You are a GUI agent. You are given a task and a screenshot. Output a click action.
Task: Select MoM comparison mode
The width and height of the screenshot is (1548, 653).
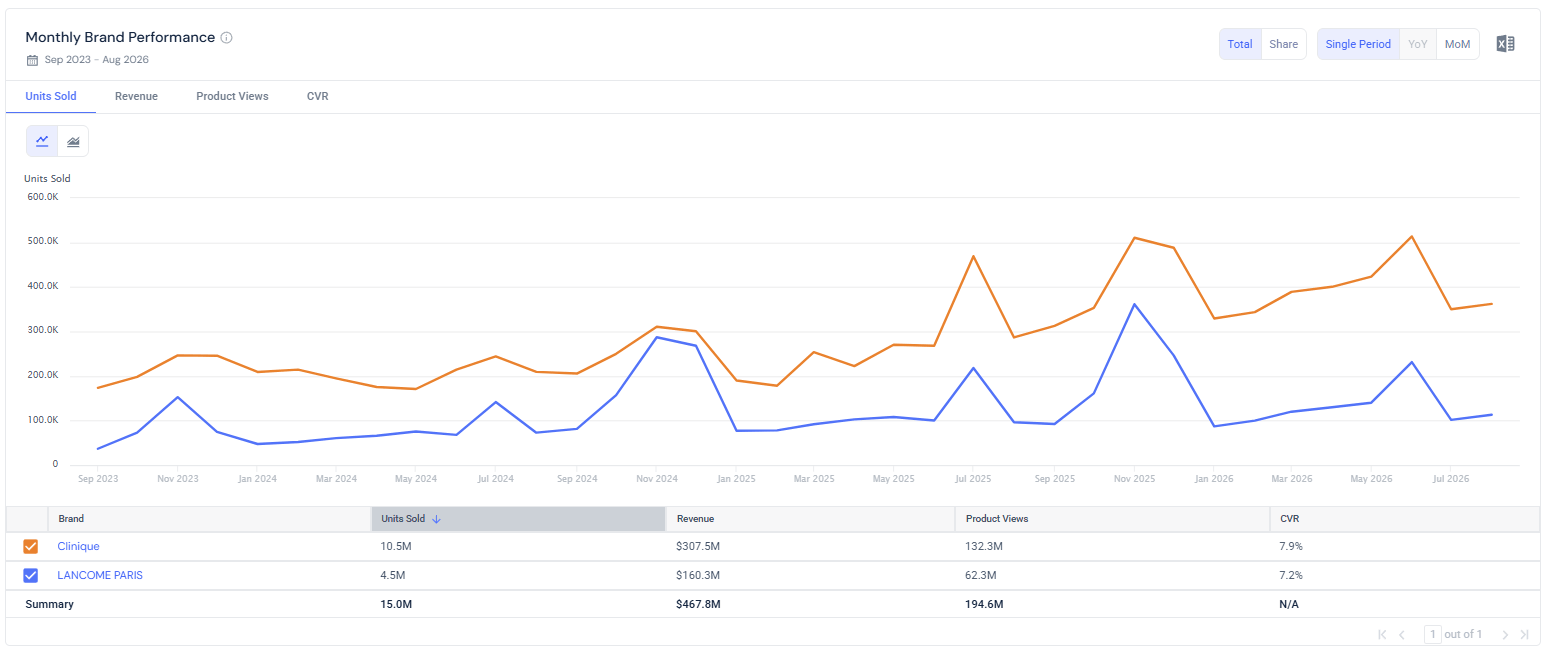coord(1457,44)
